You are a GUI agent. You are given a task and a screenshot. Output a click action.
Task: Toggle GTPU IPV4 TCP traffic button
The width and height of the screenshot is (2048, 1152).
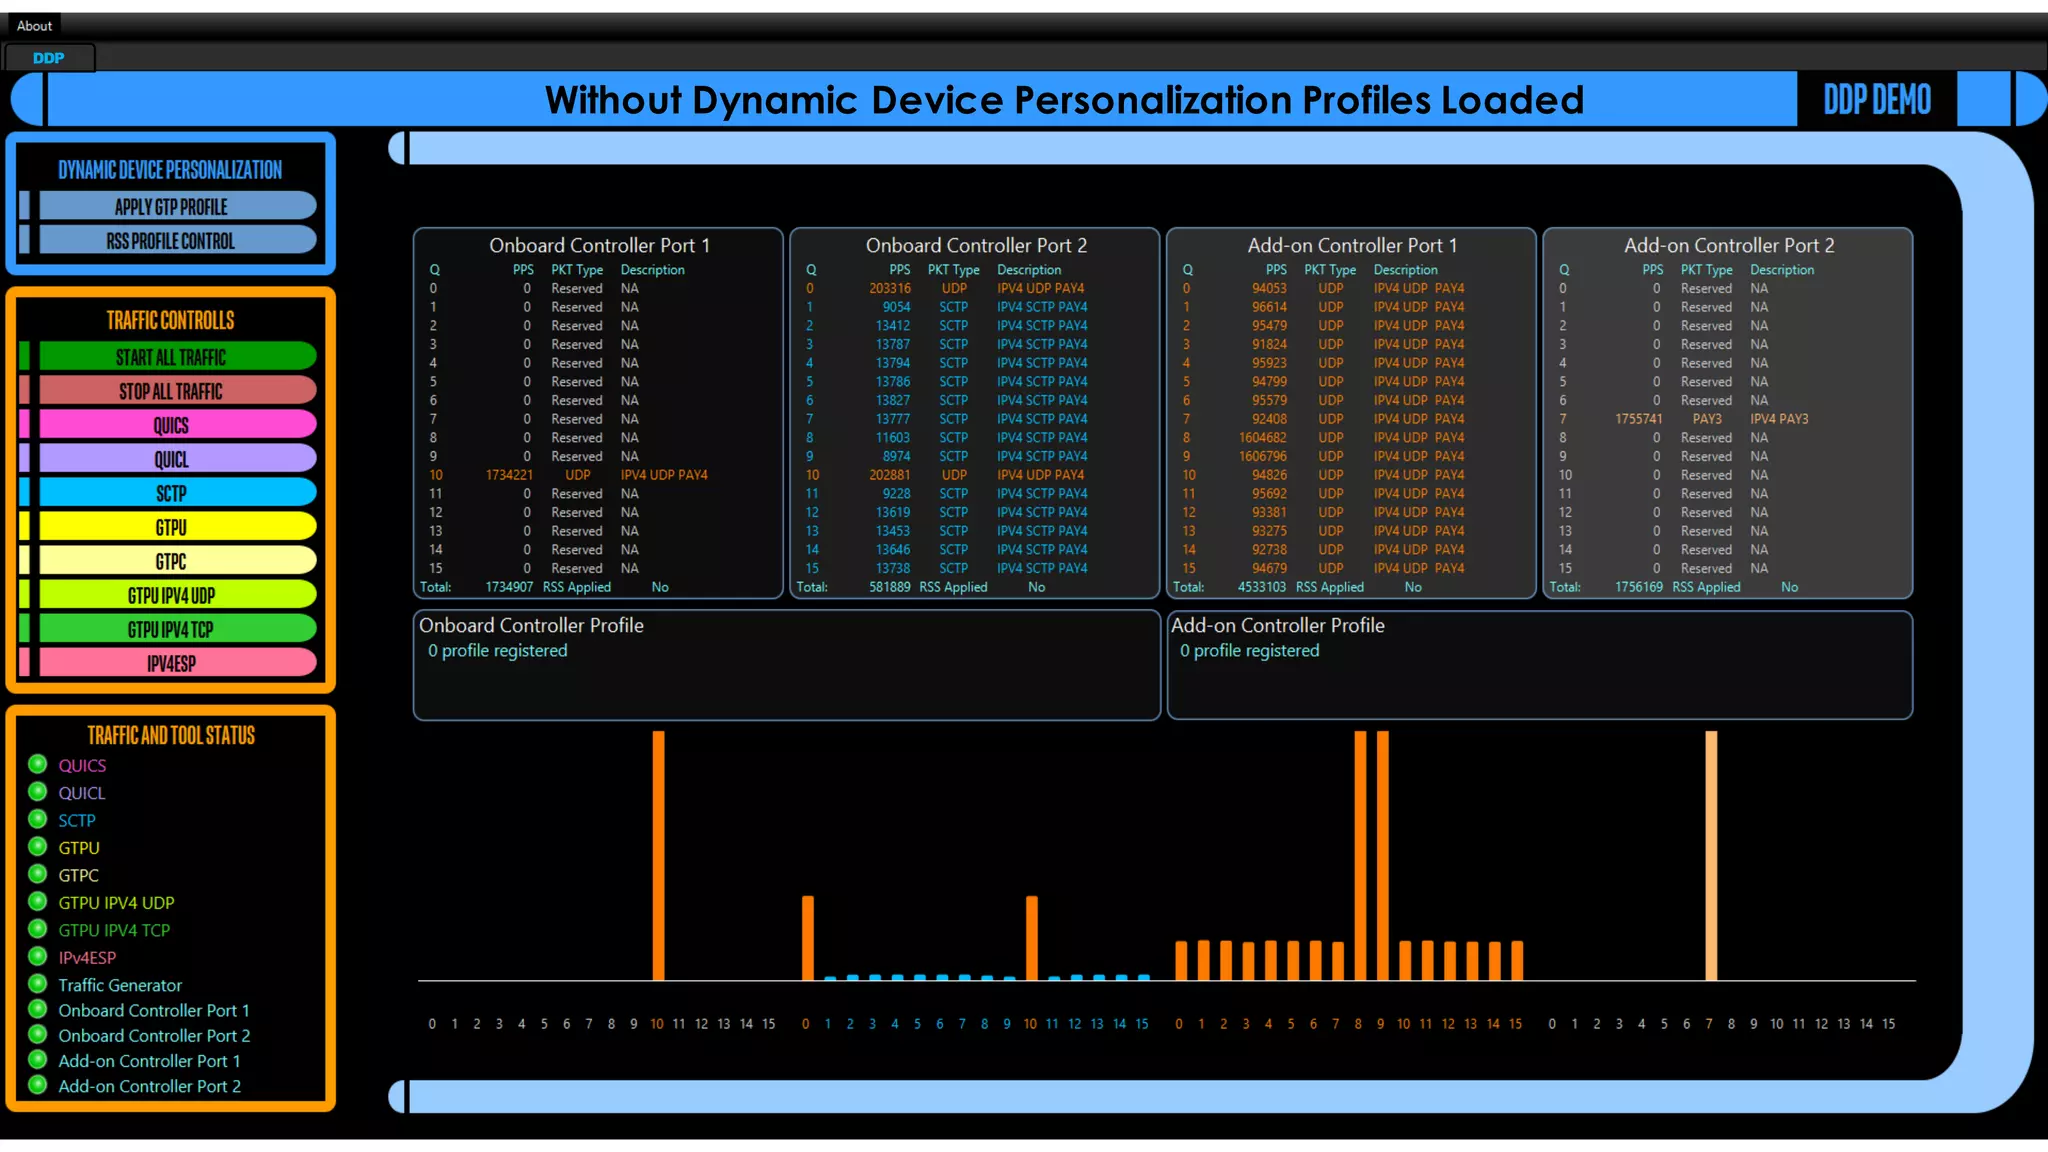coord(177,629)
